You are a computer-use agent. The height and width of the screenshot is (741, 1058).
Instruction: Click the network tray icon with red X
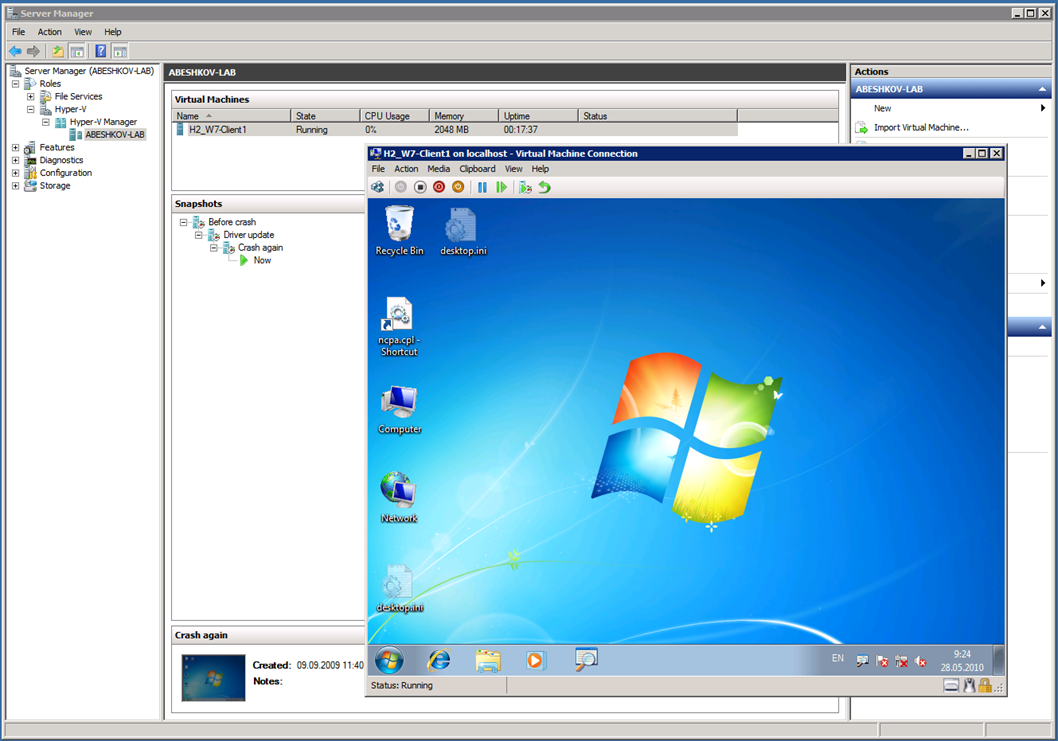[x=901, y=661]
